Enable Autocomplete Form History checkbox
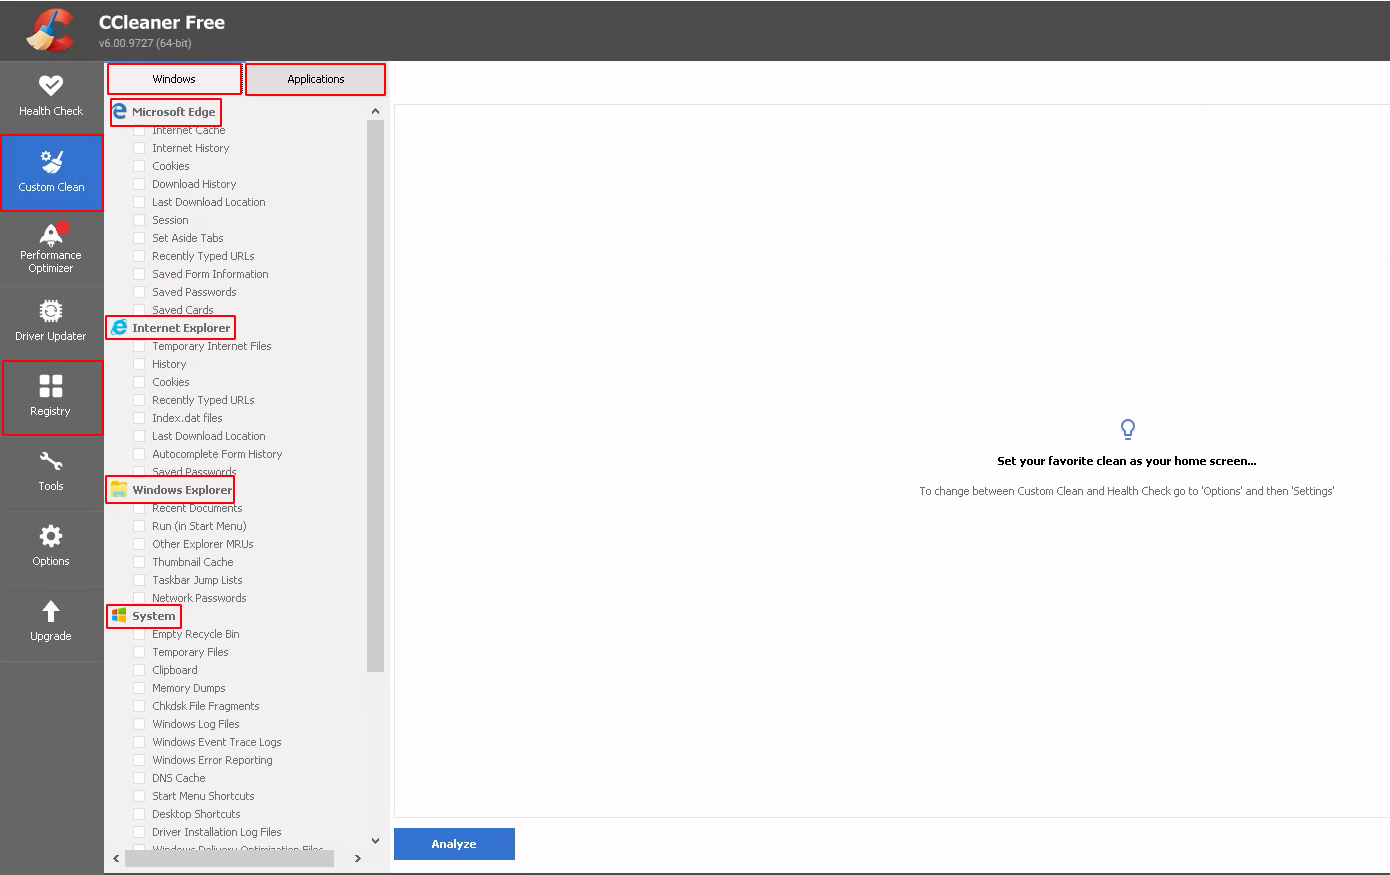1390x875 pixels. 139,454
